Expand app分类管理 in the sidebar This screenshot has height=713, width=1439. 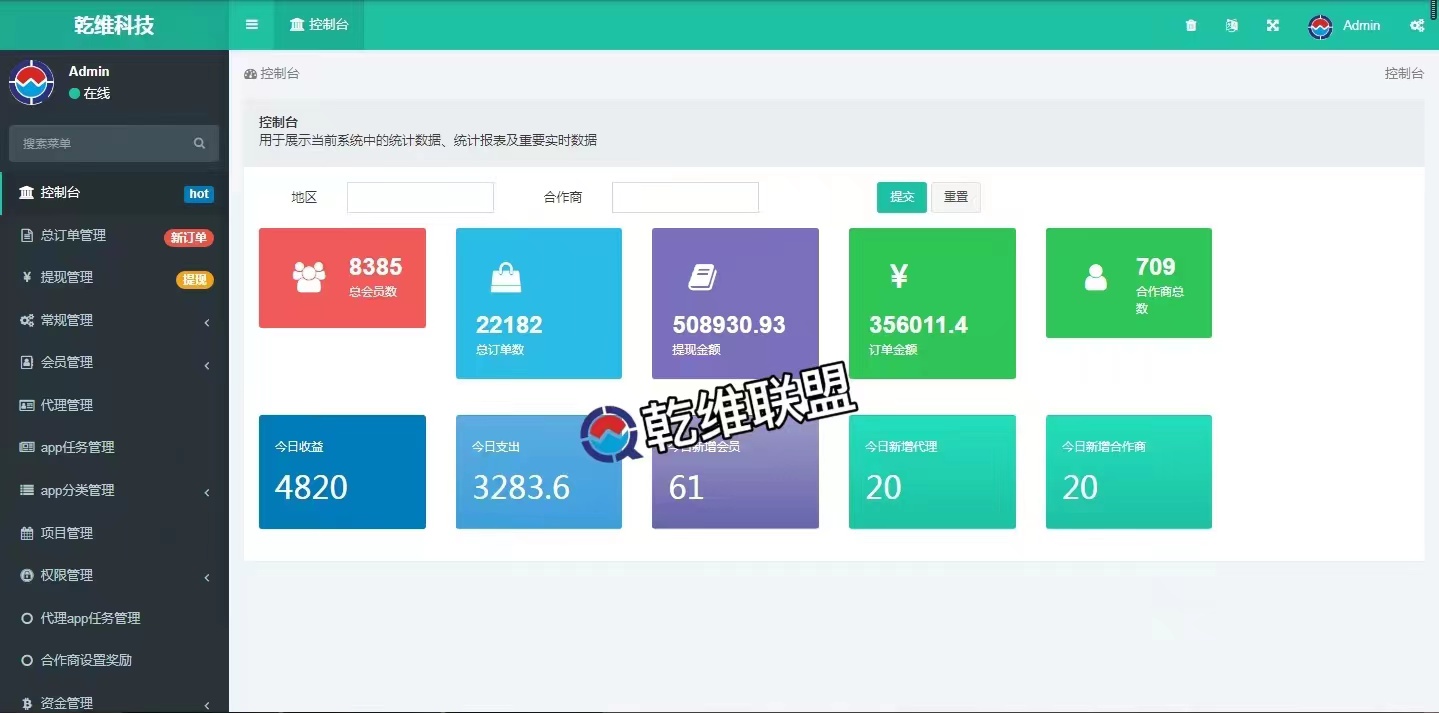(x=114, y=491)
